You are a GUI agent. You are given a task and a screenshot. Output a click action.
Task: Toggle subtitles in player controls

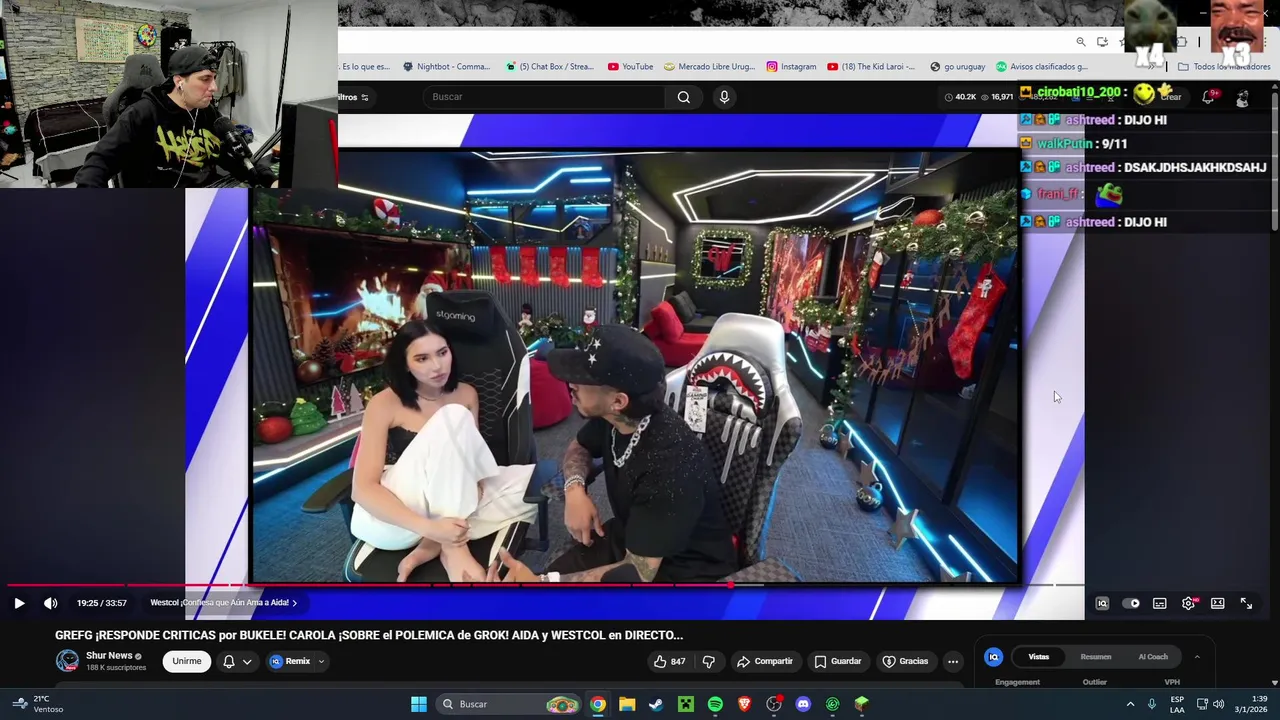coord(1159,603)
